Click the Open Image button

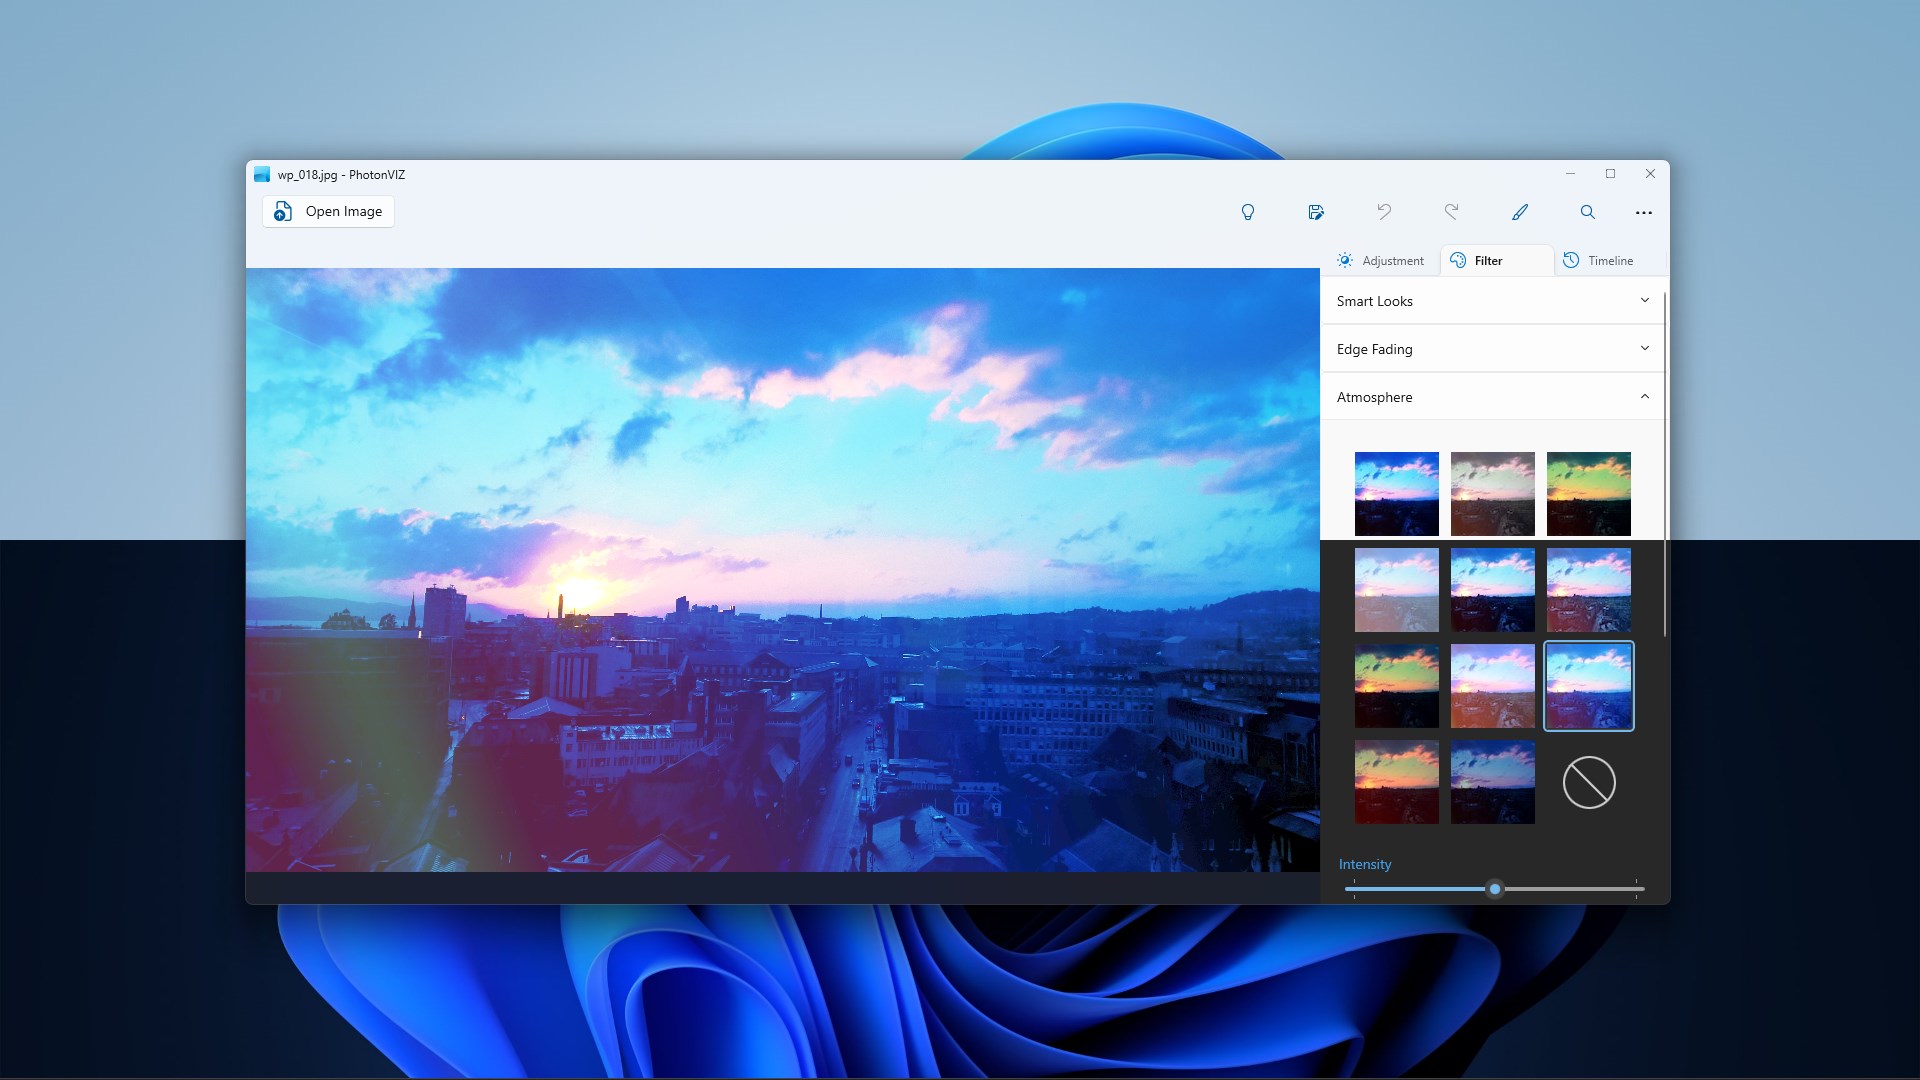pyautogui.click(x=329, y=211)
